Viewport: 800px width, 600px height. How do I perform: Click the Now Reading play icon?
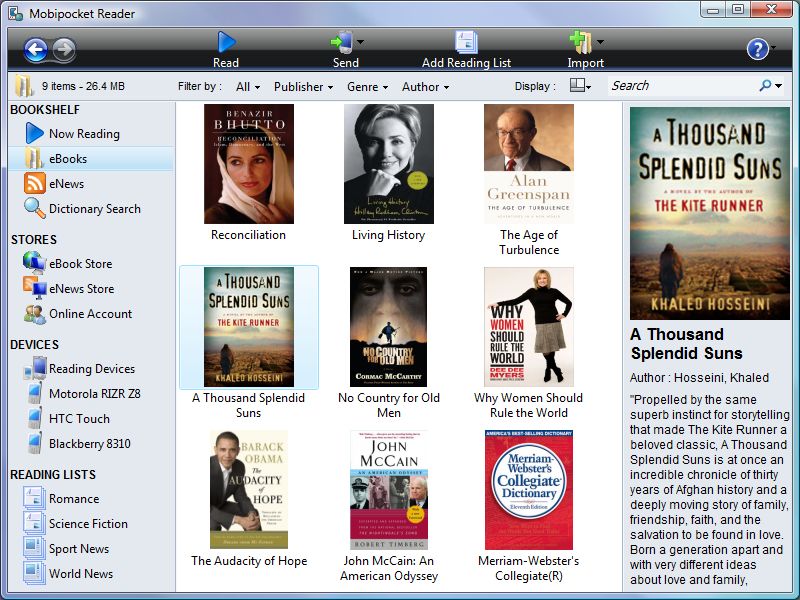[x=35, y=133]
